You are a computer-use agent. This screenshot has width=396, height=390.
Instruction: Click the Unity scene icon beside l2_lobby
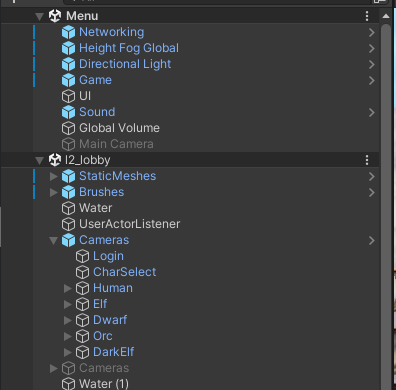tap(55, 160)
